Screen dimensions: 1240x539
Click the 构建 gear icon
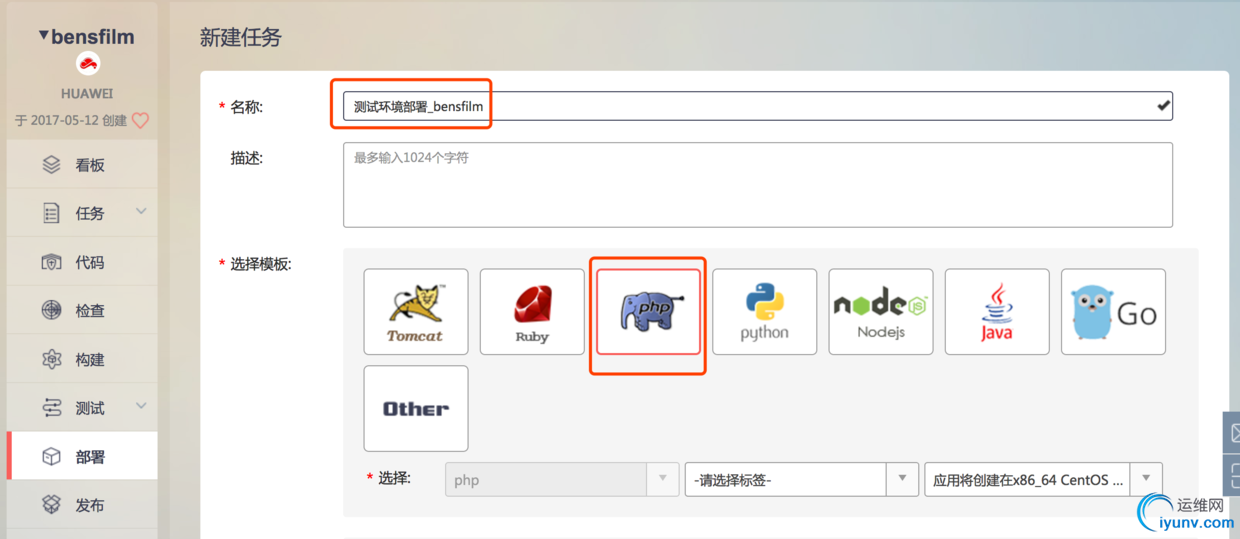point(52,359)
